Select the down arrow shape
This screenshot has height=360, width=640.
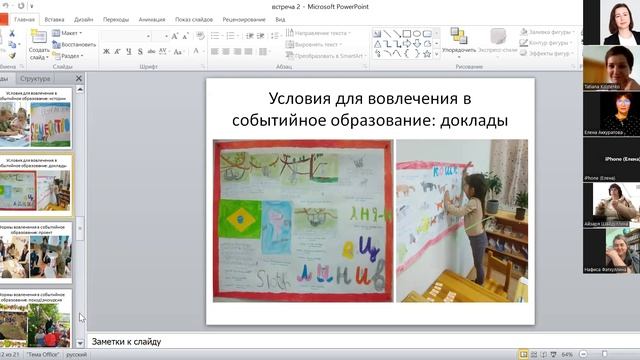pyautogui.click(x=417, y=44)
